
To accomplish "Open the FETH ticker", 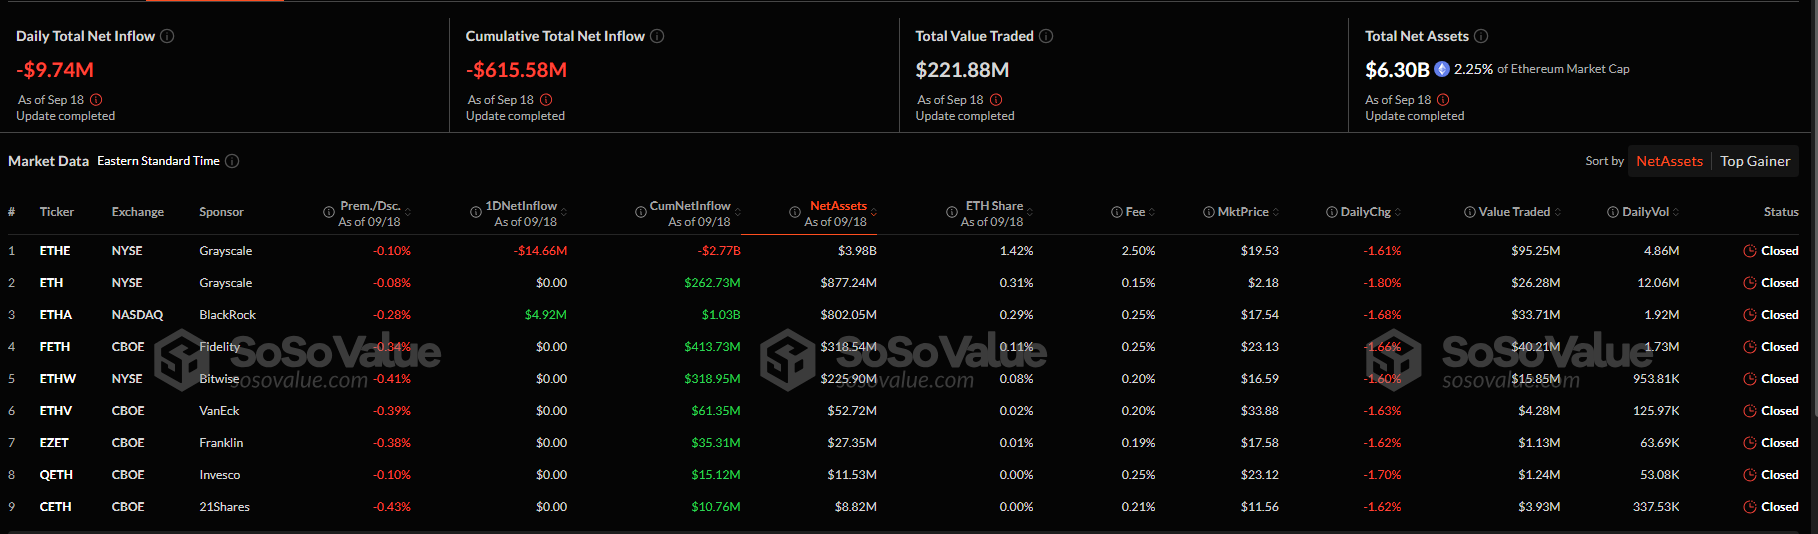I will (55, 347).
